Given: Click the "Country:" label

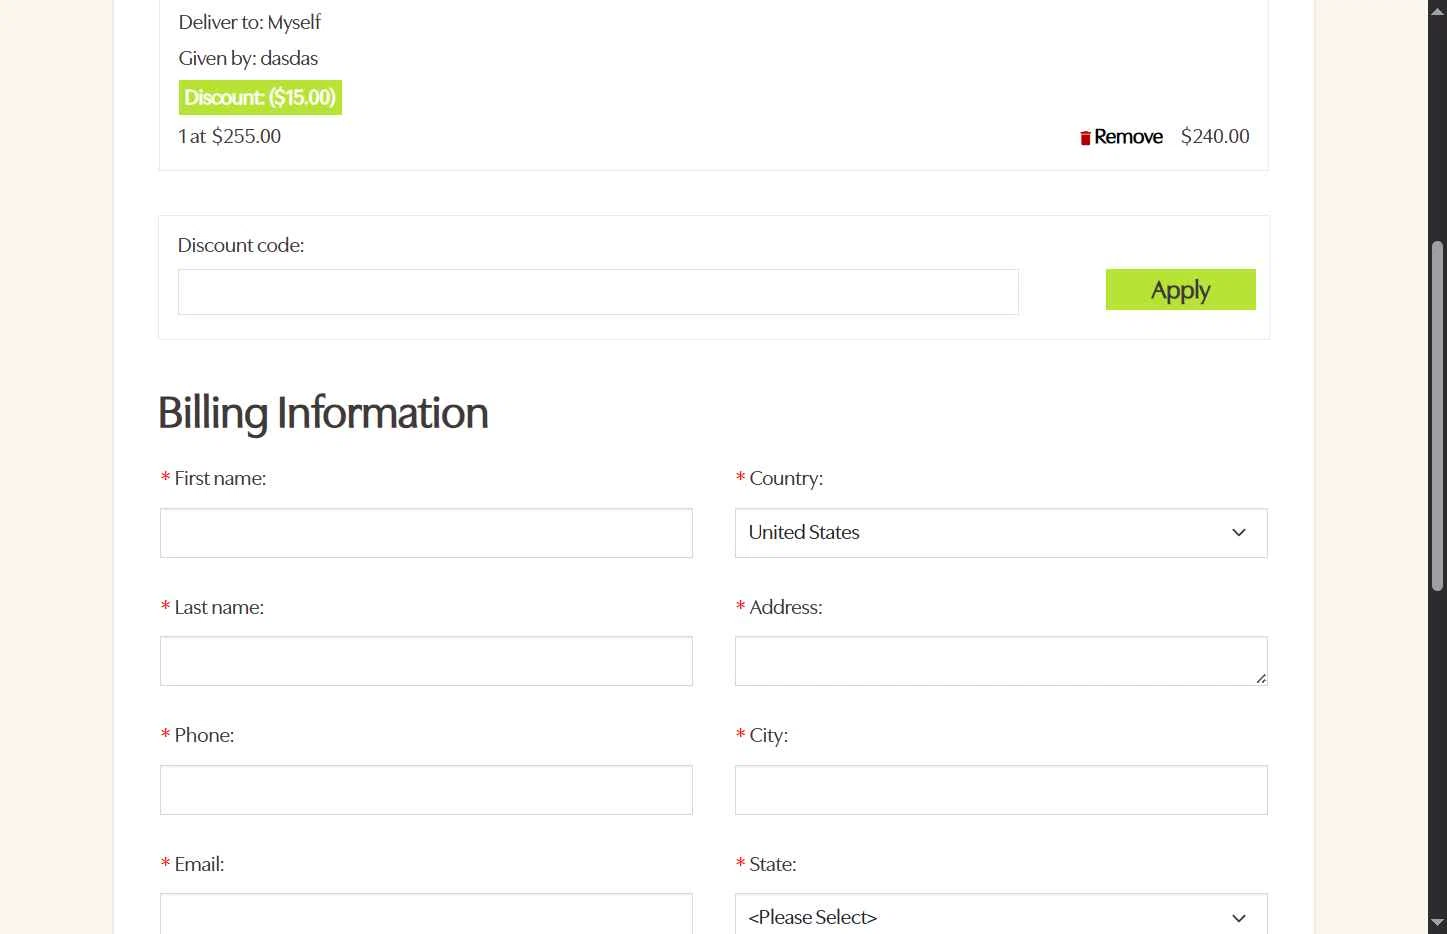Looking at the screenshot, I should click(x=786, y=478).
